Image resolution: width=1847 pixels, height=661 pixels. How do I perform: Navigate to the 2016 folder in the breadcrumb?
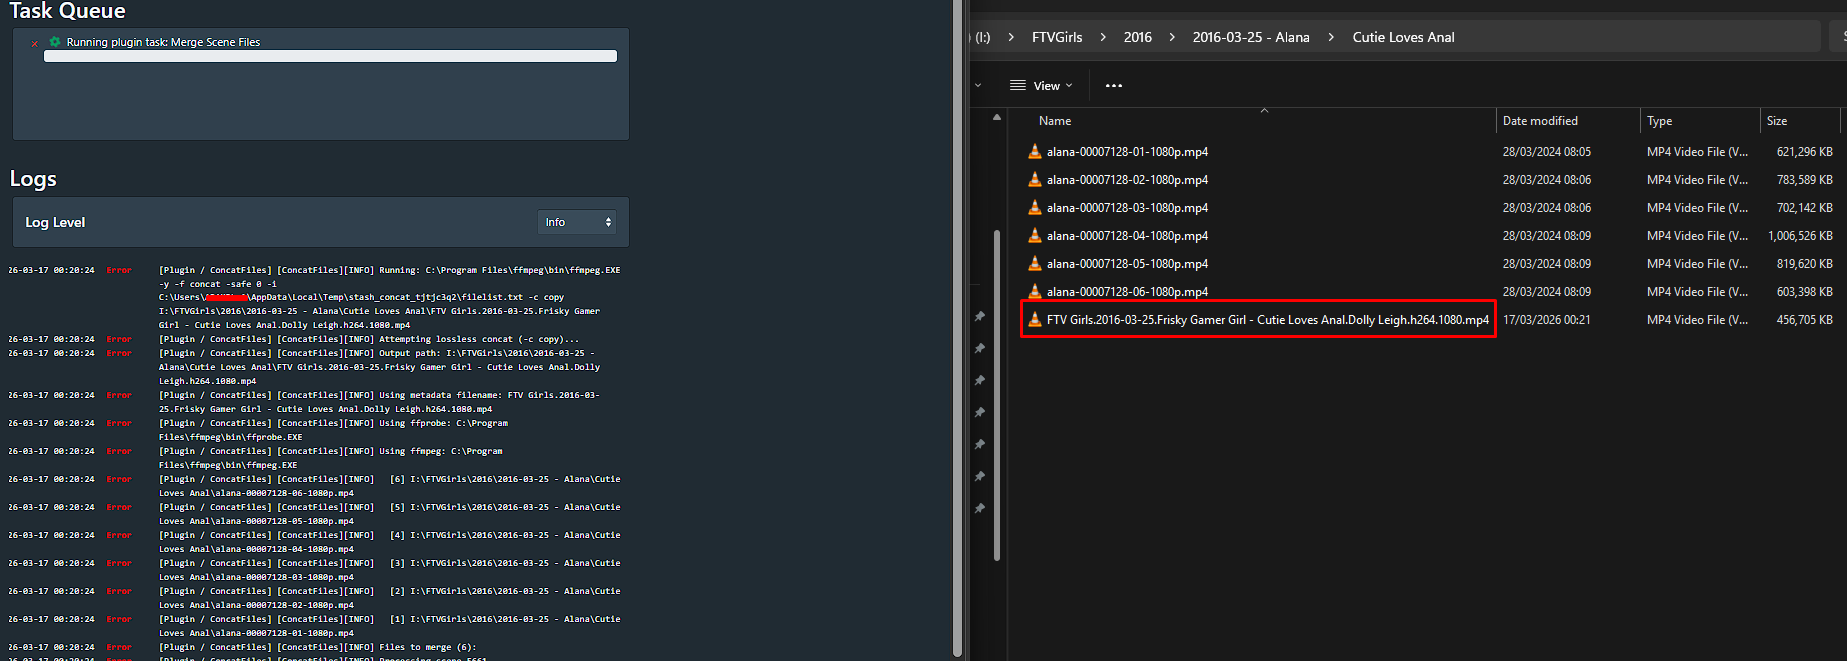click(1138, 37)
